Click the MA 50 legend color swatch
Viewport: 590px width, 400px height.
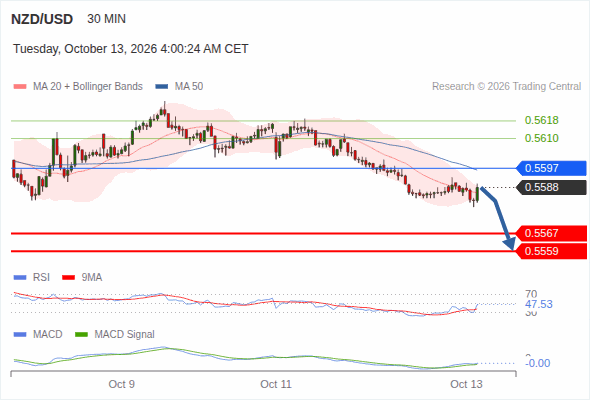pyautogui.click(x=162, y=87)
